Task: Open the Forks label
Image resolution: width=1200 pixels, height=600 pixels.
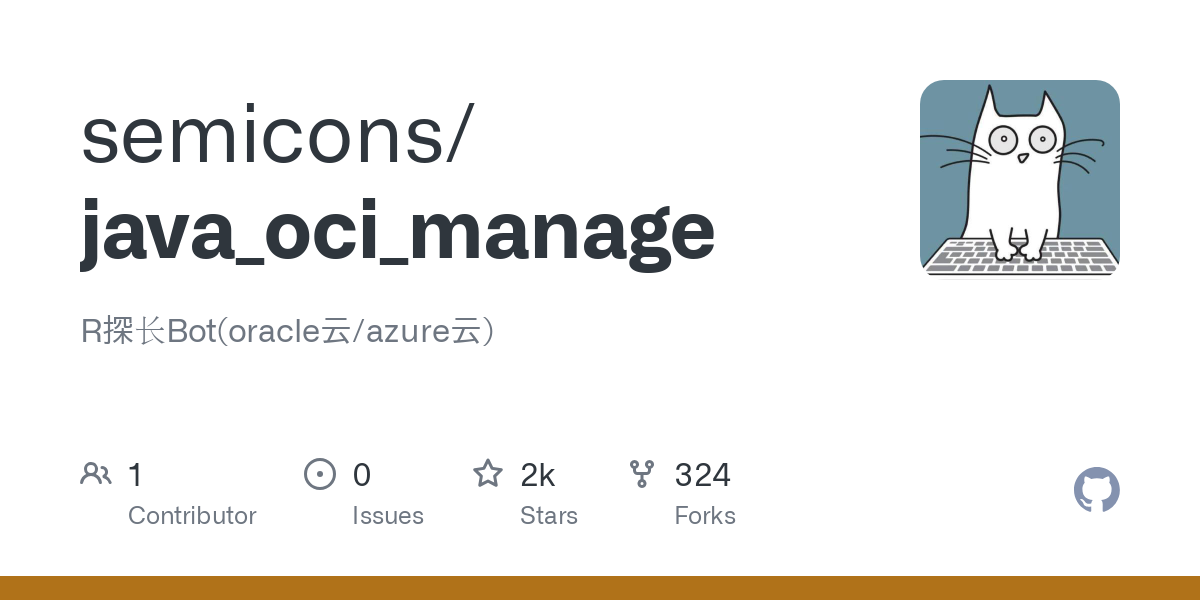Action: 705,516
